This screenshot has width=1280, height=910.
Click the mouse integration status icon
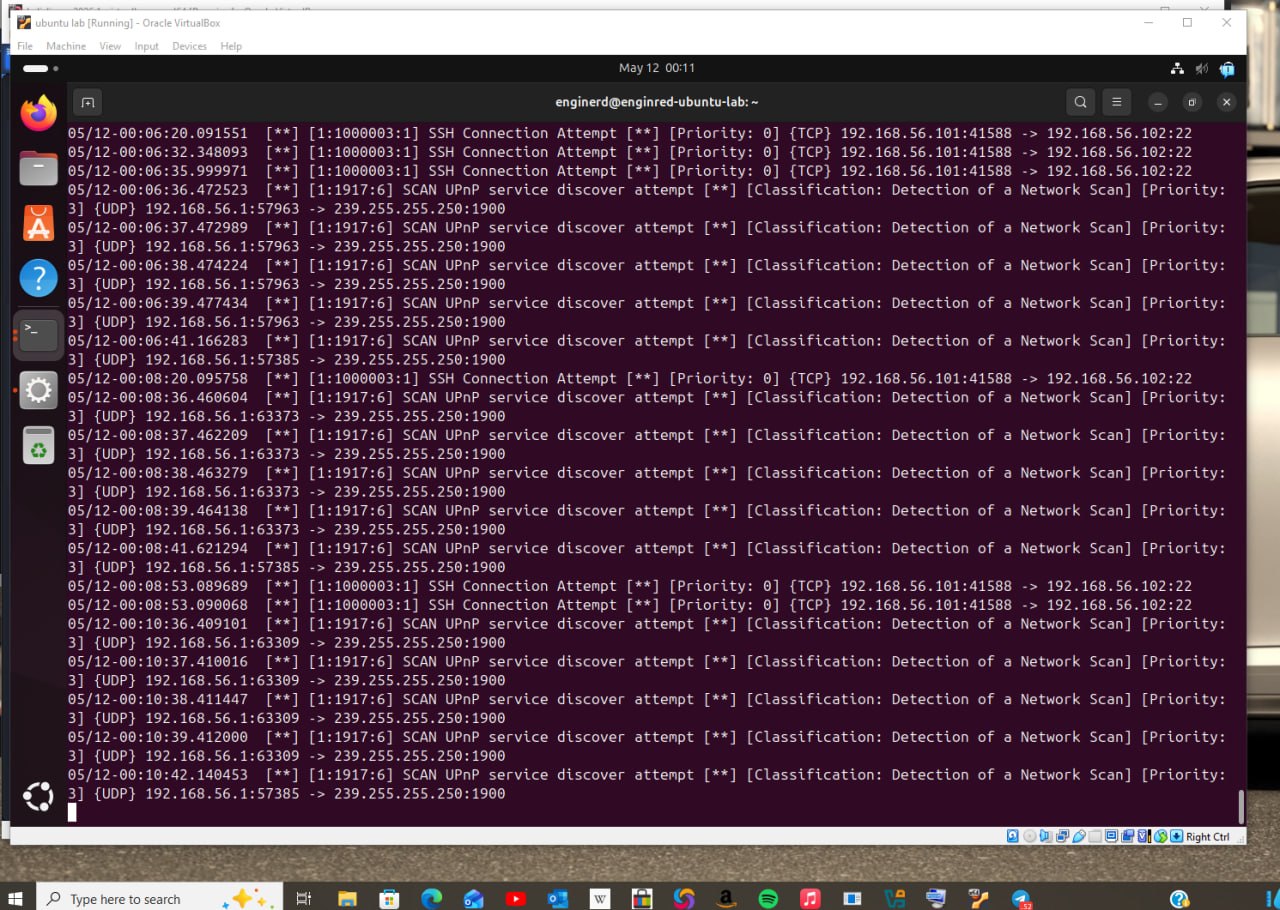click(1161, 836)
